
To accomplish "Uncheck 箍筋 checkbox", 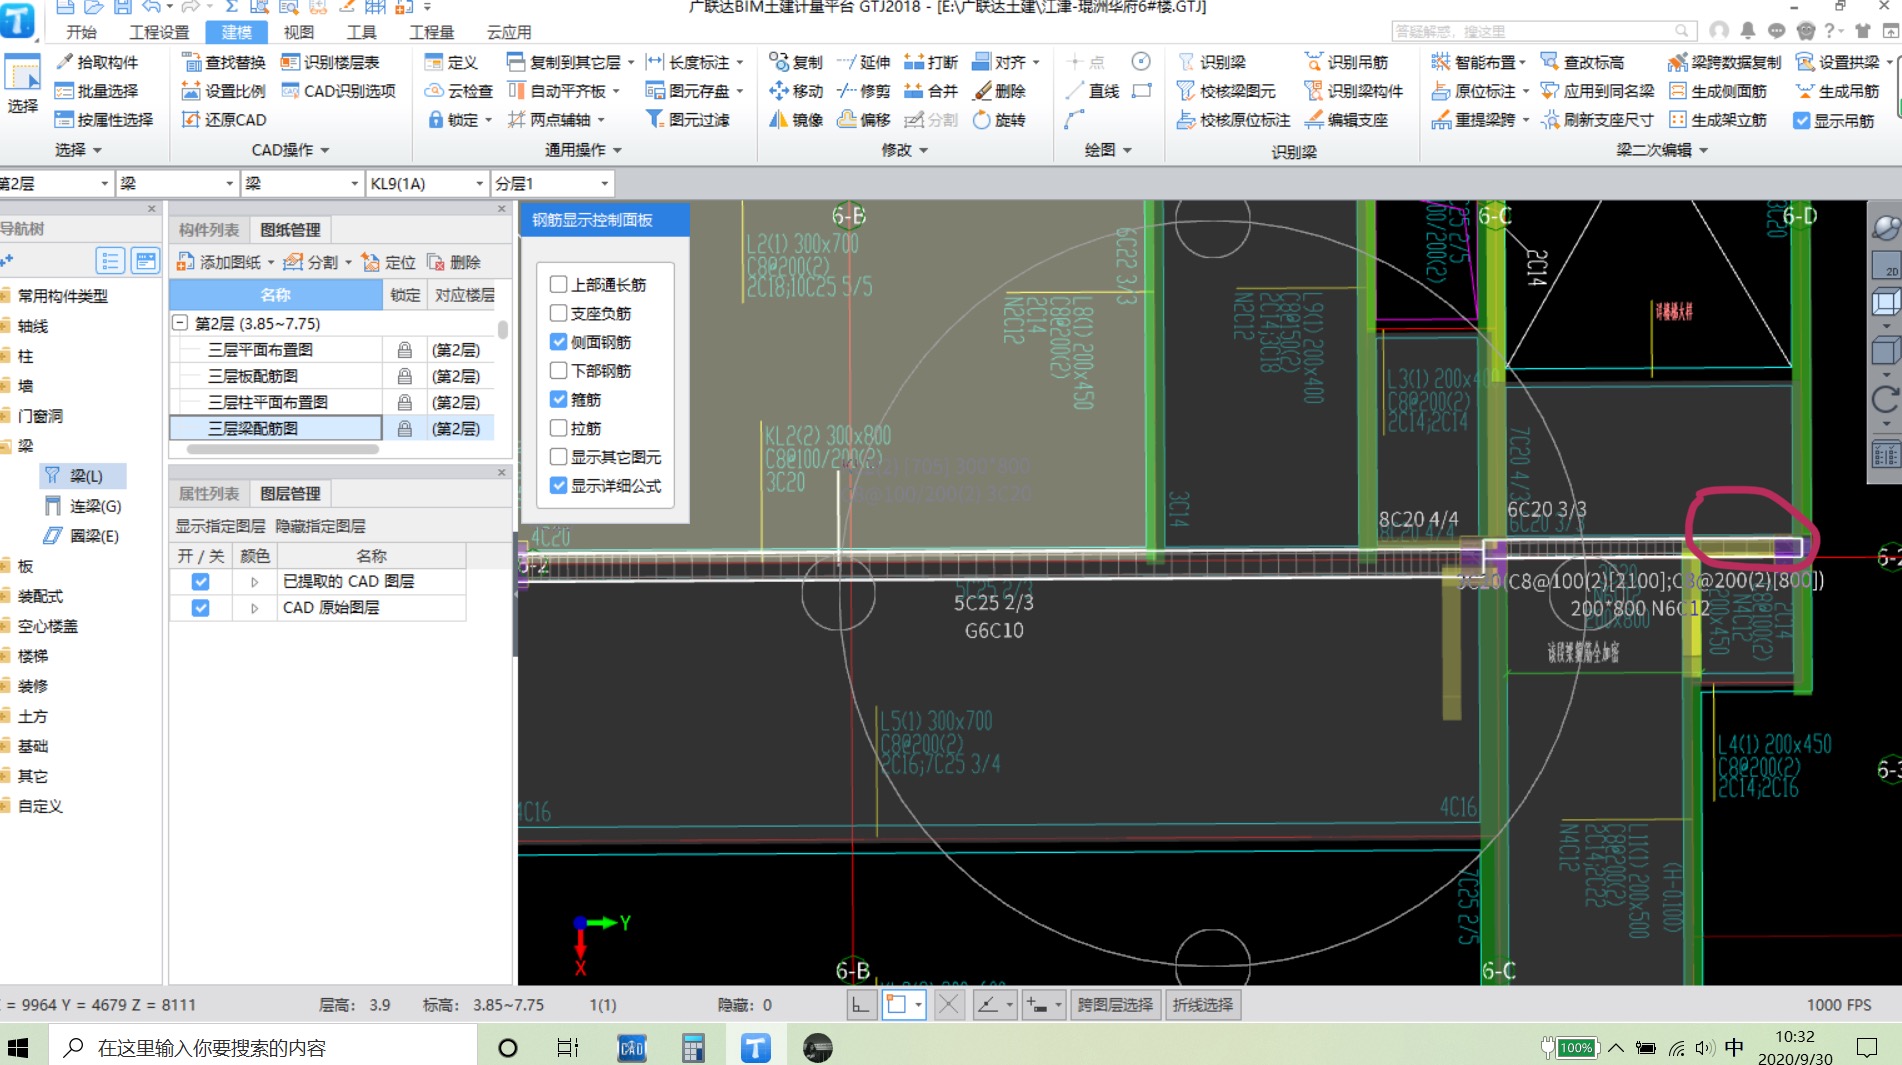I will 559,399.
